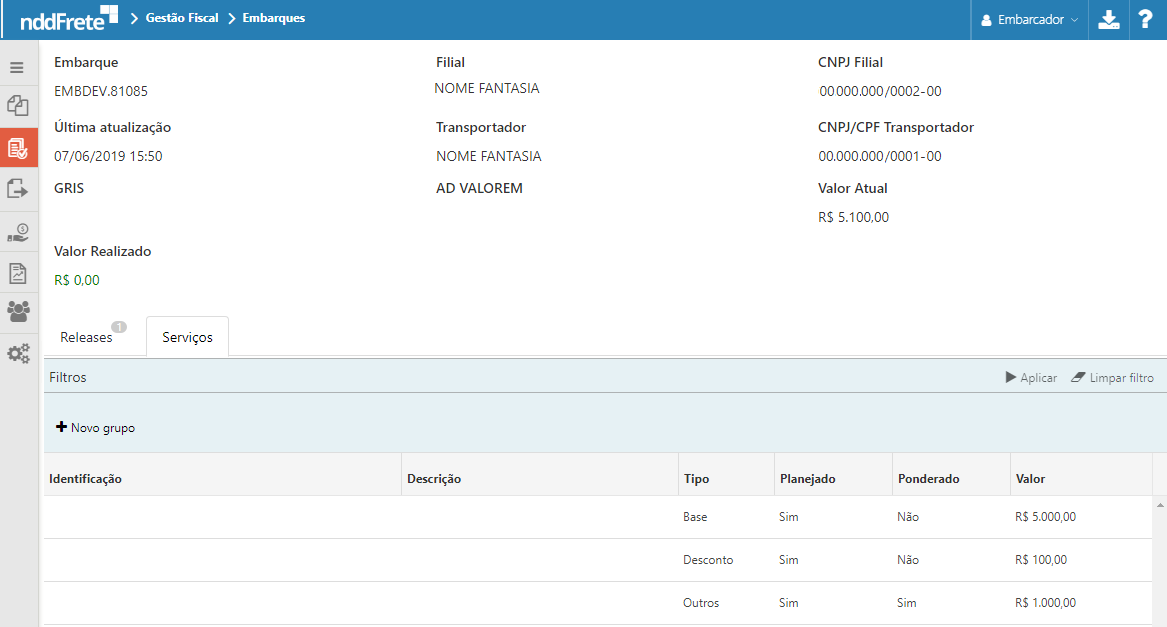Image resolution: width=1167 pixels, height=627 pixels.
Task: Add a Novo grupo filter
Action: click(x=95, y=427)
